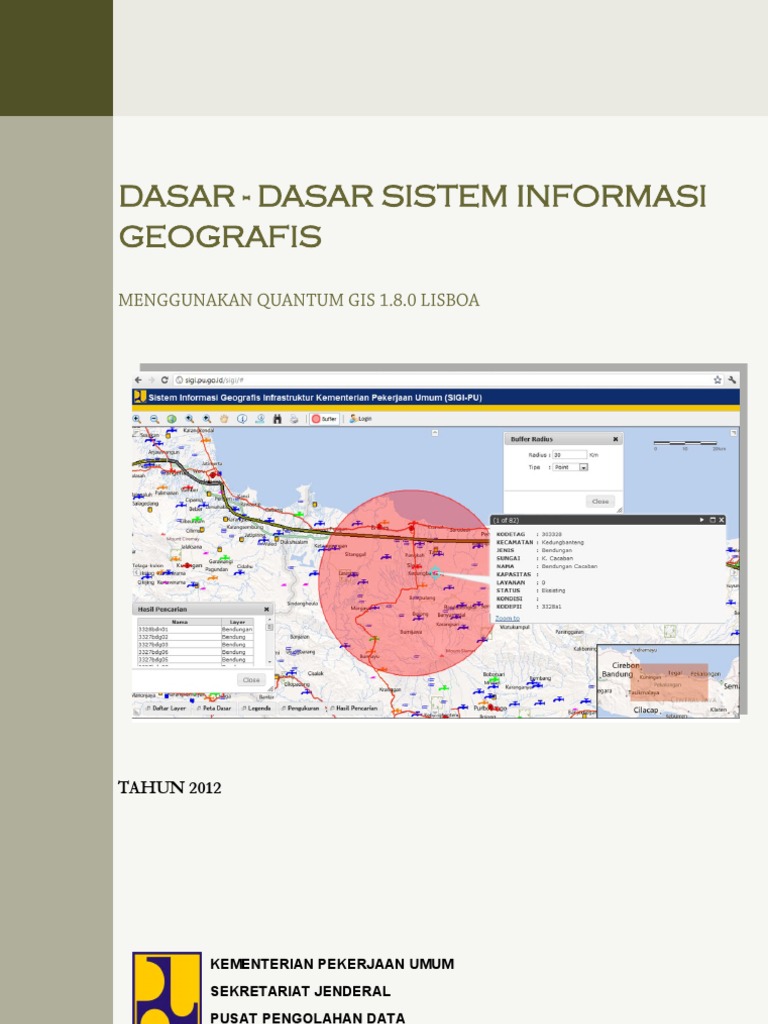Click the Login button in toolbar

360,419
